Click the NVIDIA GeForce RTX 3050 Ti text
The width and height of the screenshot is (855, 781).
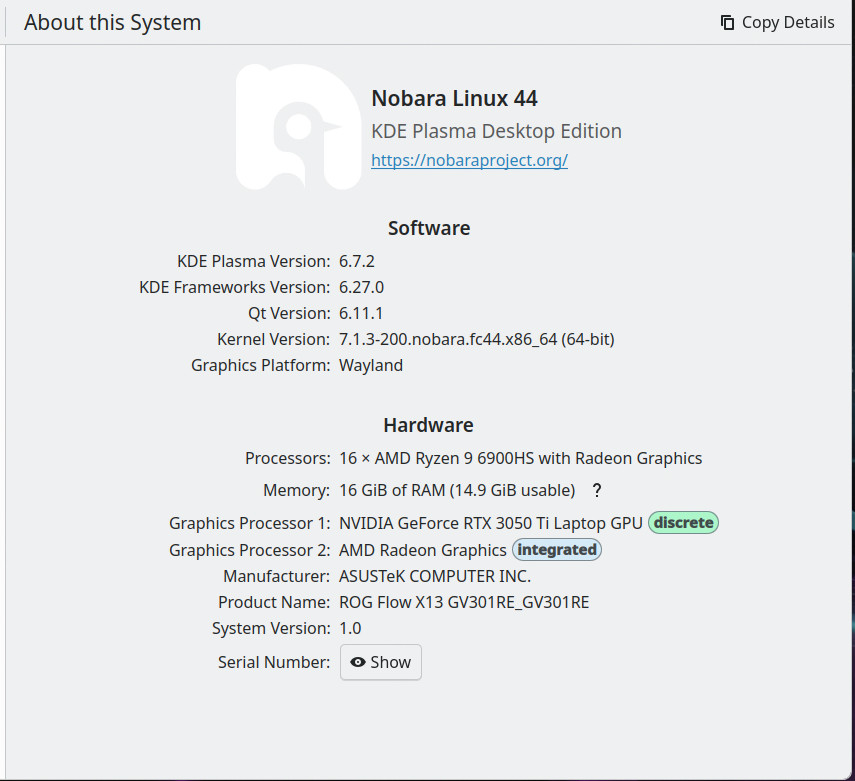pos(491,523)
